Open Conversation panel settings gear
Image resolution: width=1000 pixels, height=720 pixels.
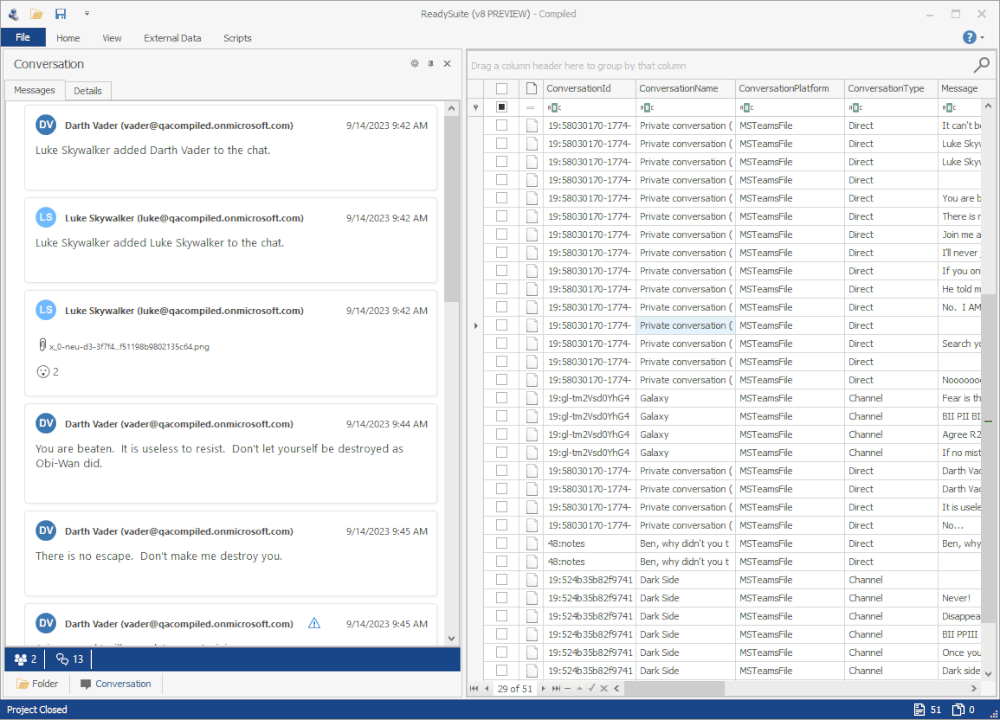pos(415,64)
